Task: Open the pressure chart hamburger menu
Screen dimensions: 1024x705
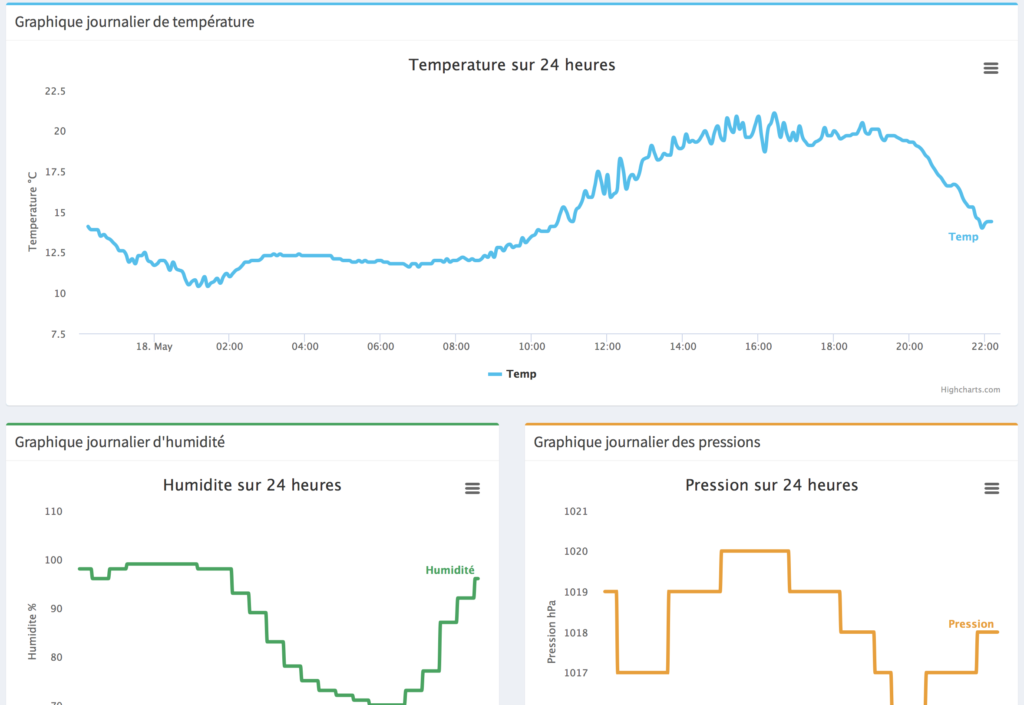Action: pyautogui.click(x=991, y=488)
